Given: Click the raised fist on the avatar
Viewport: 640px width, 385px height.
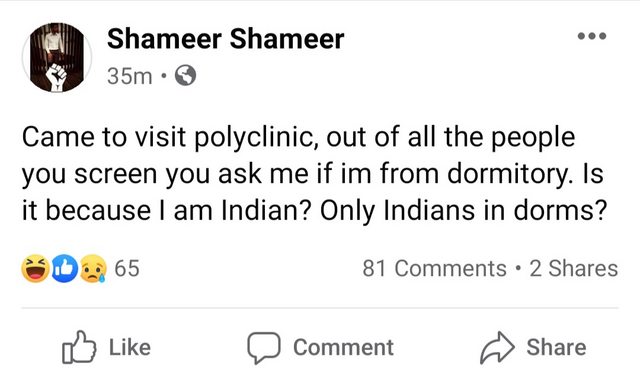Looking at the screenshot, I should [56, 77].
